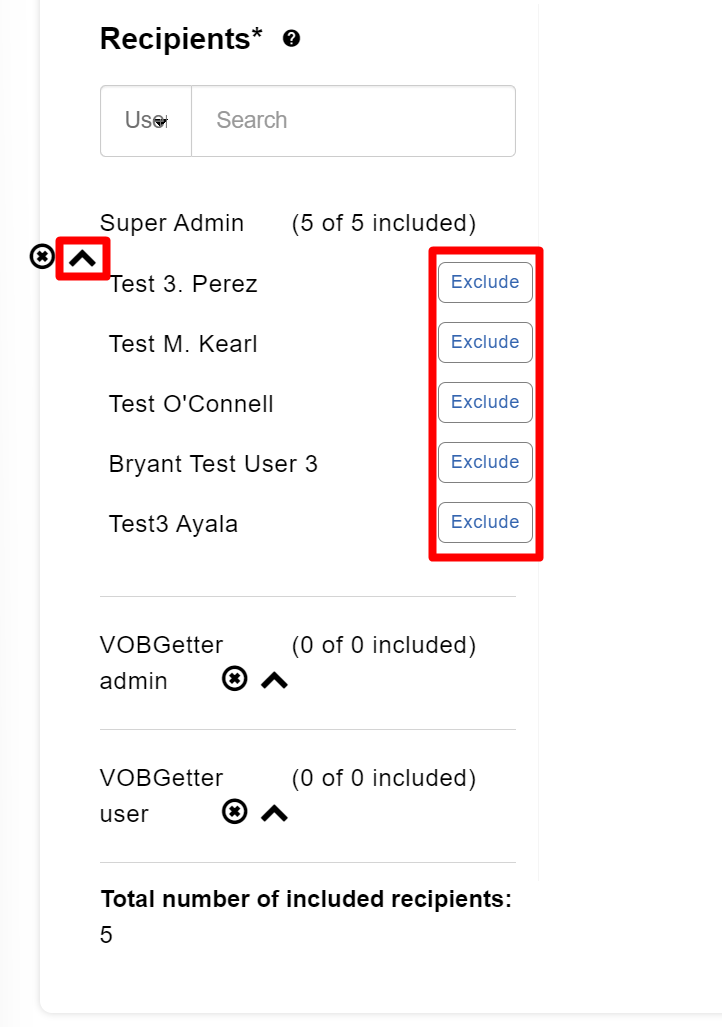Screen dimensions: 722x1027
Task: Collapse the Super Admin member list
Action: [83, 258]
